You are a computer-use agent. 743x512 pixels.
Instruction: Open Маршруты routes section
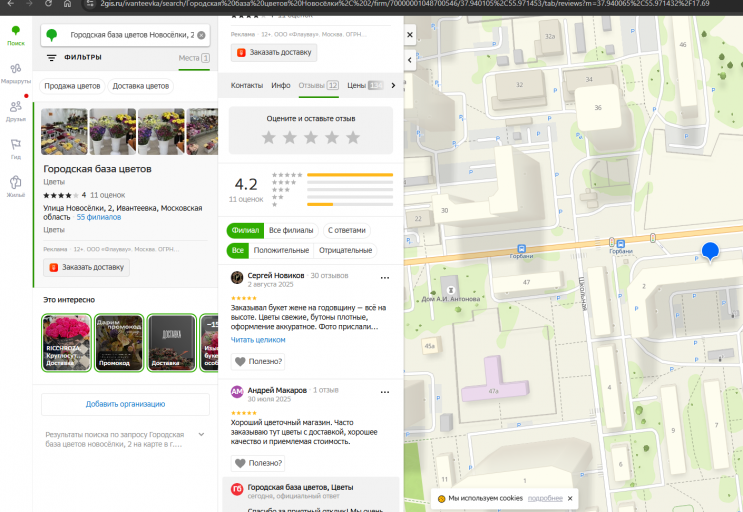point(16,74)
